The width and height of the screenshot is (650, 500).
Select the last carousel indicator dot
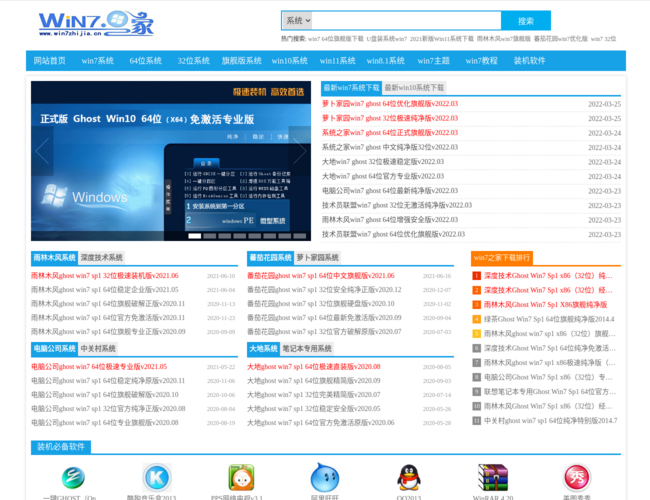300,236
